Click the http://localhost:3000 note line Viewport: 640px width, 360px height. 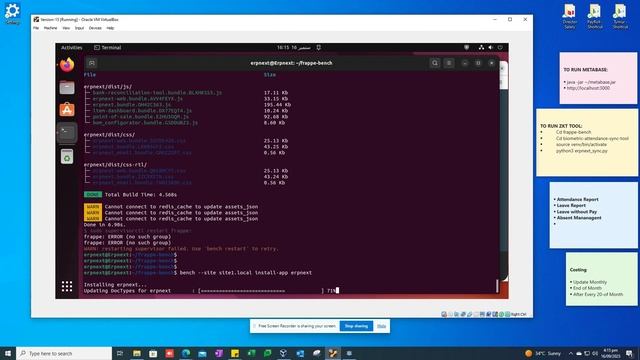(588, 88)
